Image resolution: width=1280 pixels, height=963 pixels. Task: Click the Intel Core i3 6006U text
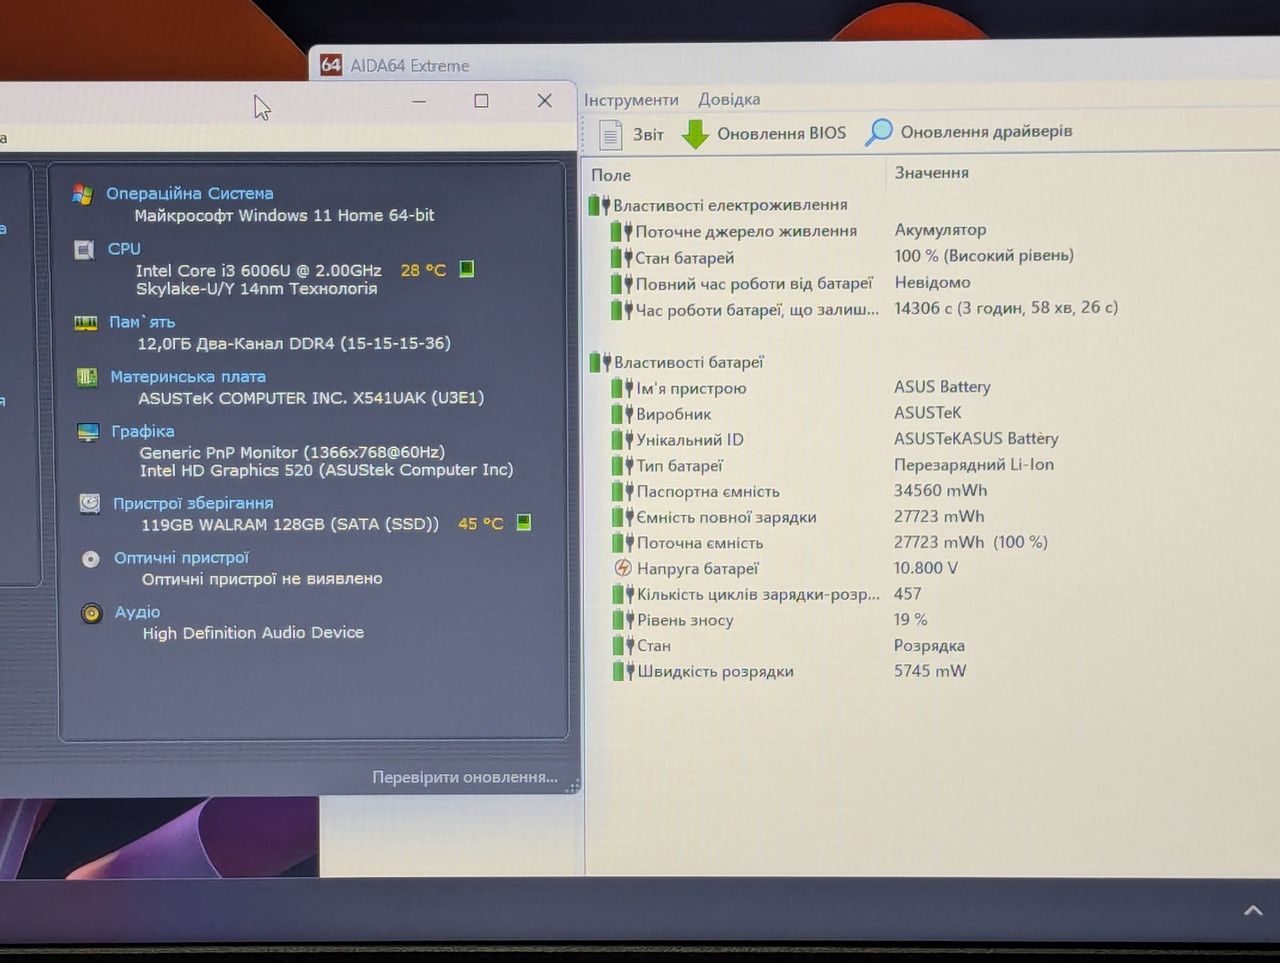258,270
